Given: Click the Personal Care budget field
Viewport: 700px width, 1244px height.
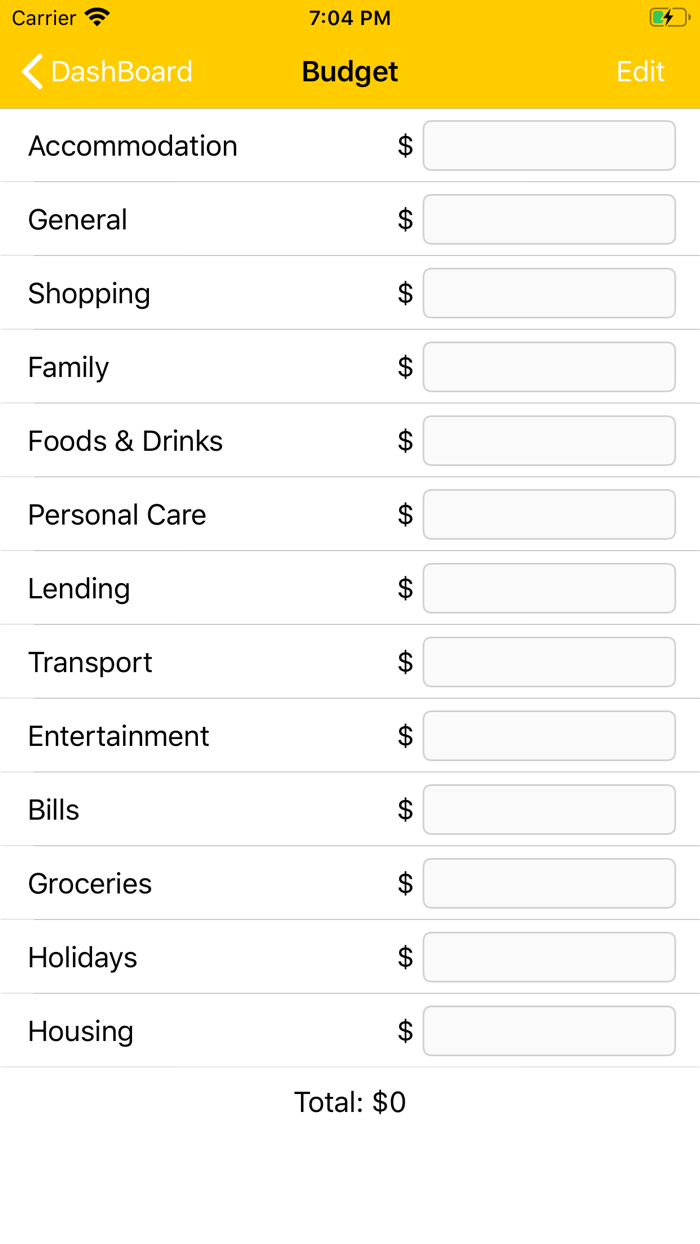Looking at the screenshot, I should [x=549, y=515].
